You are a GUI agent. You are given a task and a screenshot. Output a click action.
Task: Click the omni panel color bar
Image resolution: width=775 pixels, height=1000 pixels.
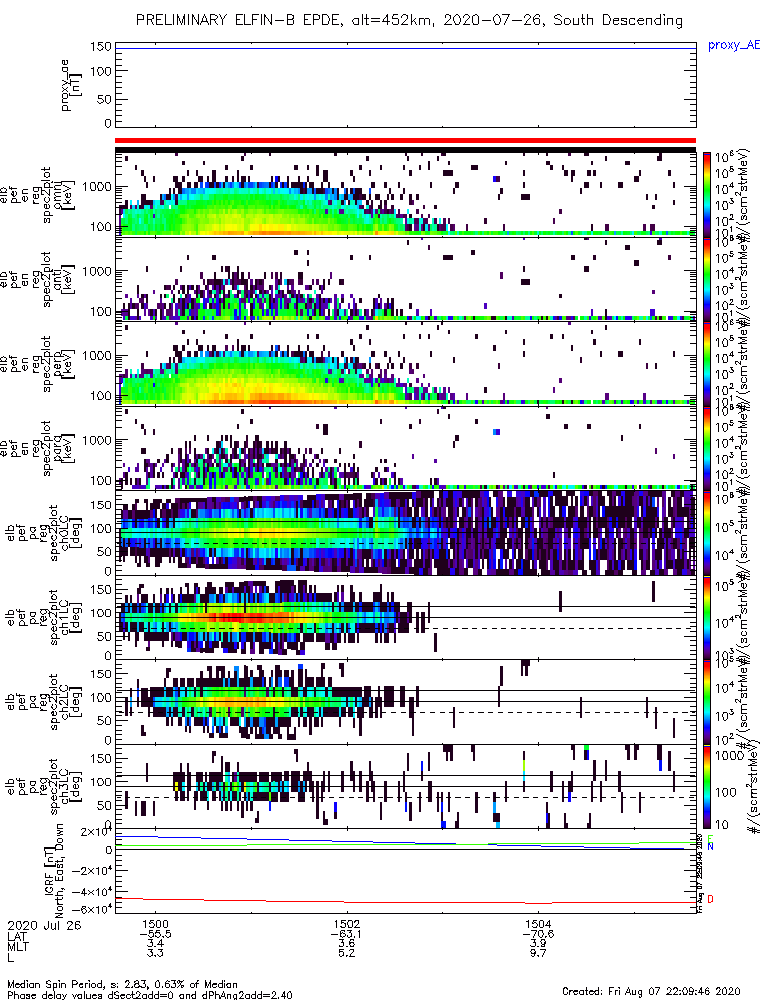(x=707, y=194)
